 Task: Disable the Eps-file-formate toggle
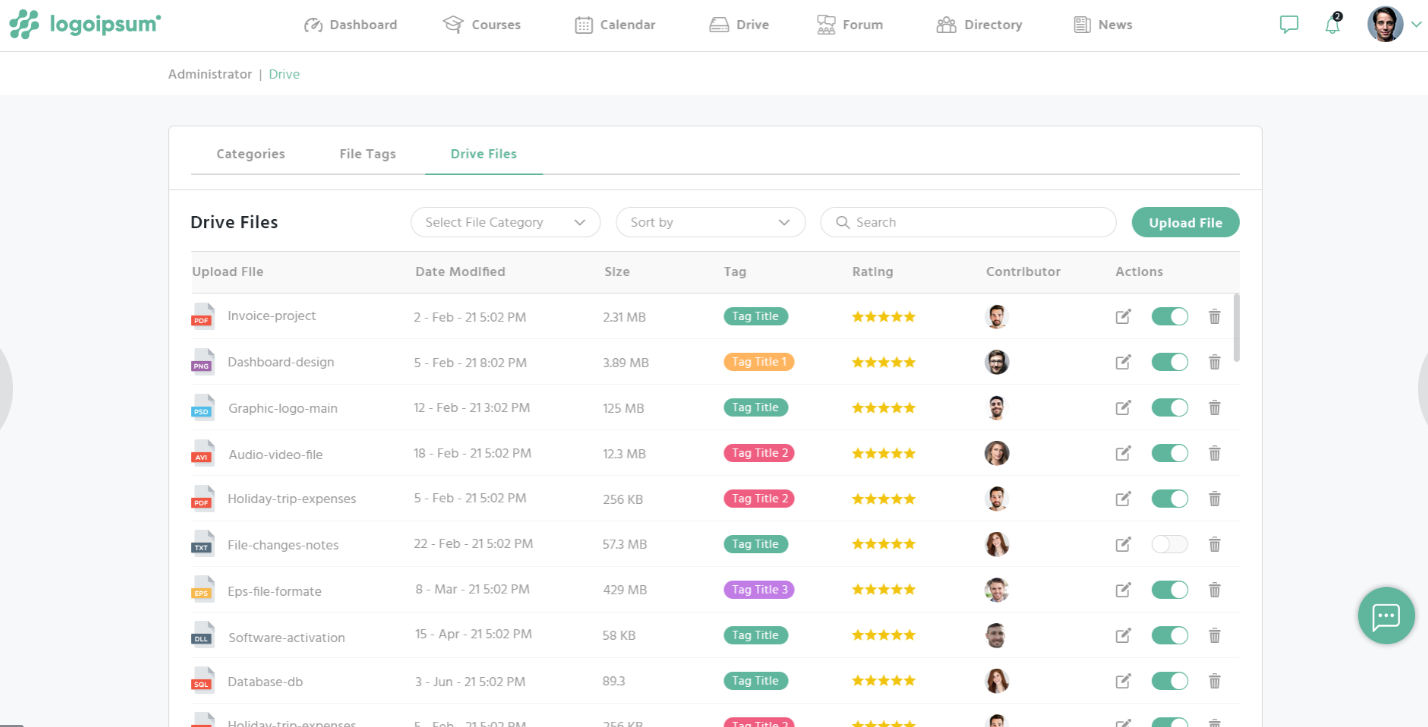point(1170,590)
